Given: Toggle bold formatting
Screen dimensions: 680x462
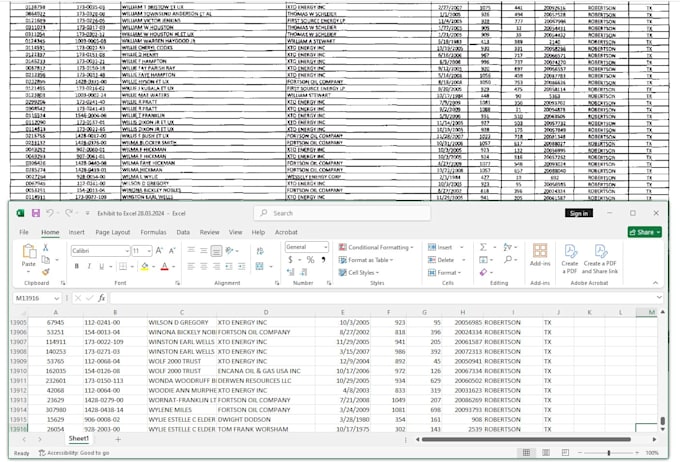Looking at the screenshot, I should (77, 266).
